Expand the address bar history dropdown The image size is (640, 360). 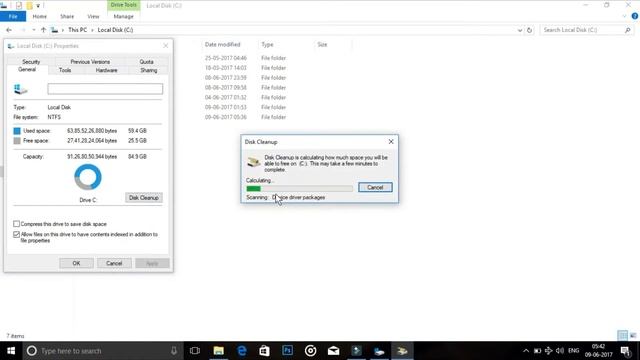[520, 30]
